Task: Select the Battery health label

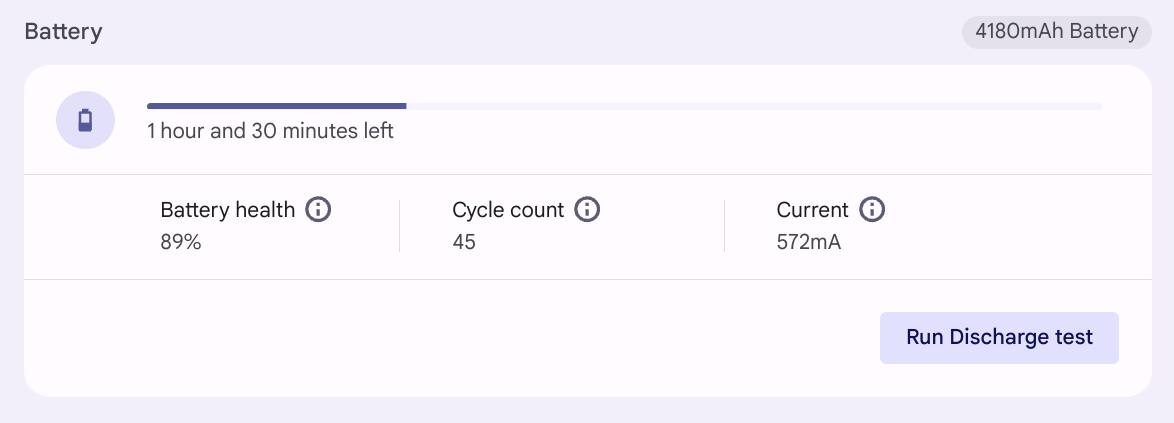Action: coord(228,210)
